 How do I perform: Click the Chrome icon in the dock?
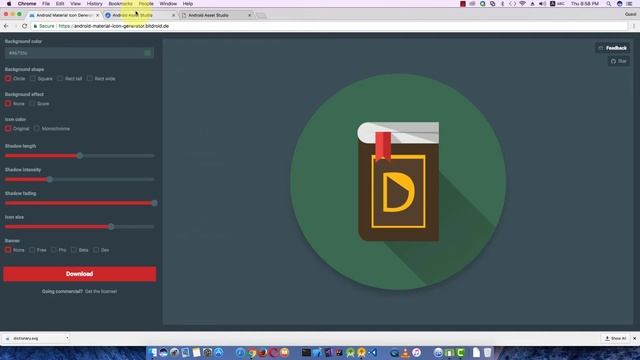251,353
